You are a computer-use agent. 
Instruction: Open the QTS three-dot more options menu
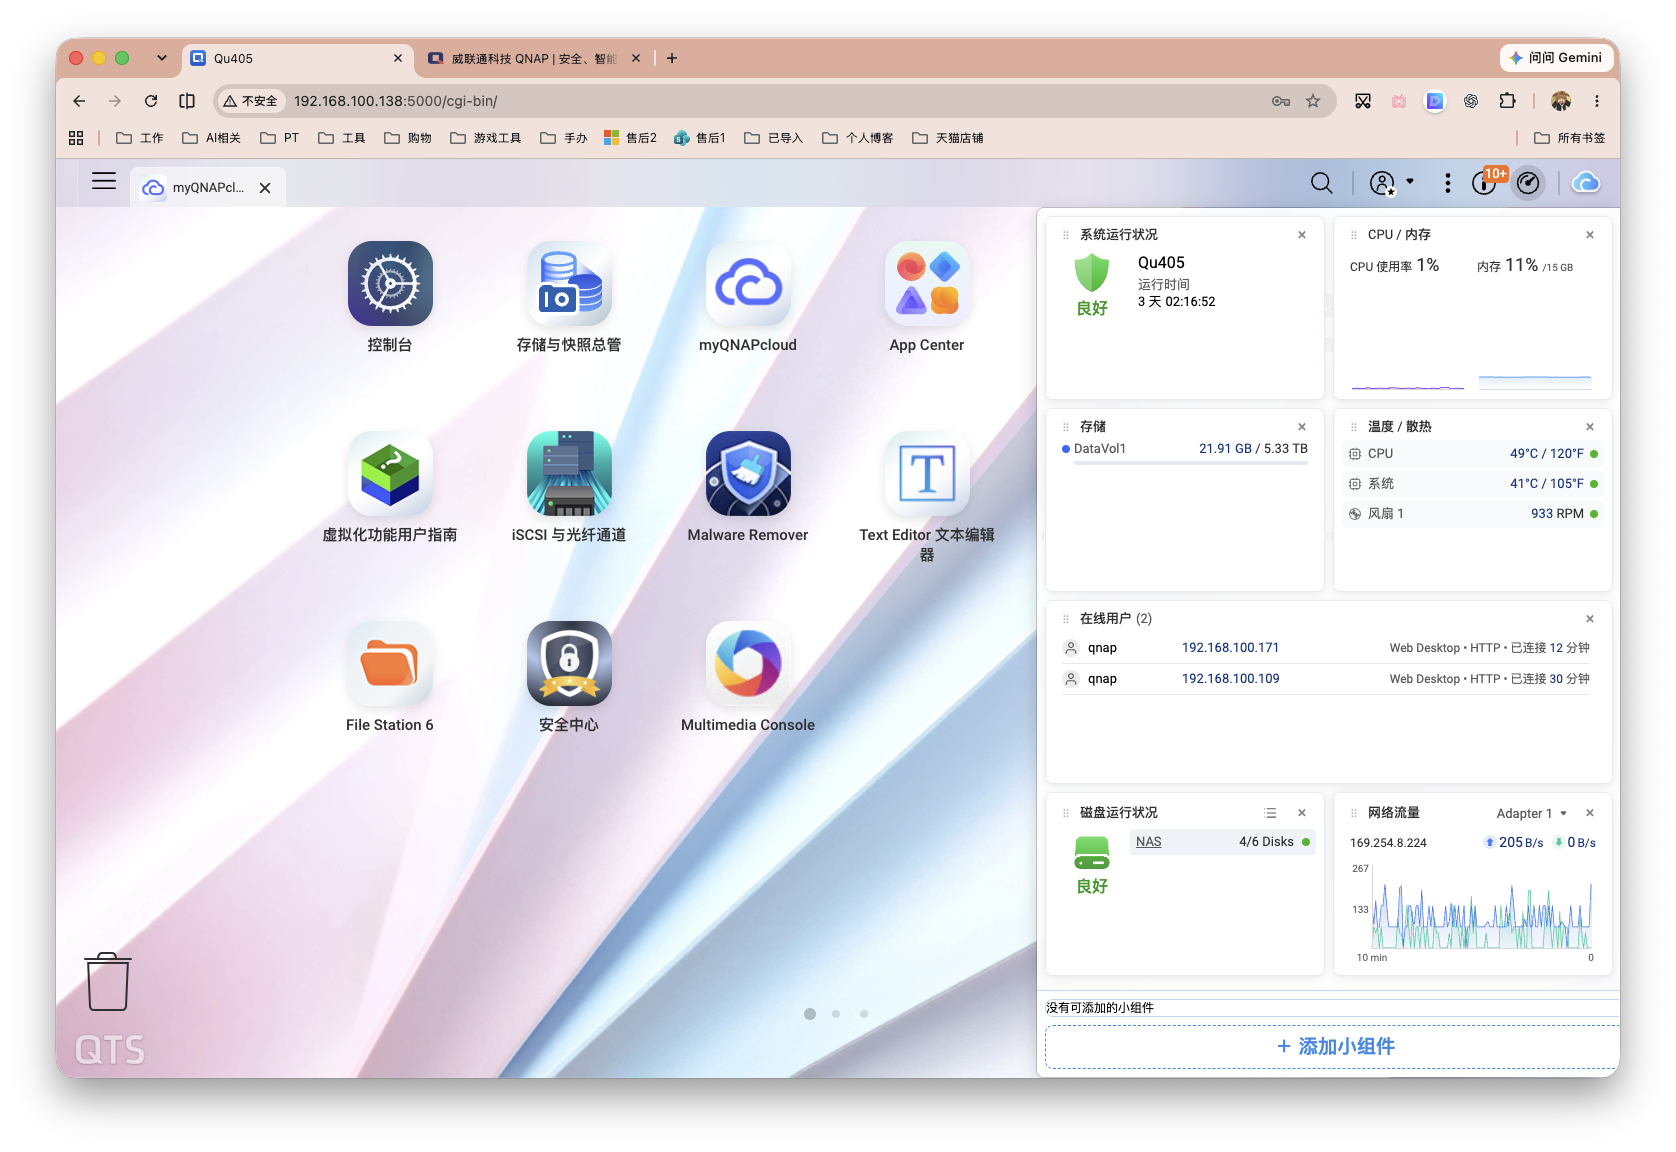[1447, 183]
